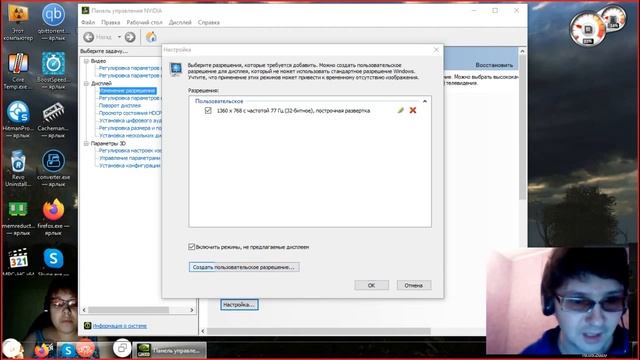
Task: Click the Home icon in NVIDIA toolbar
Action: (x=151, y=37)
